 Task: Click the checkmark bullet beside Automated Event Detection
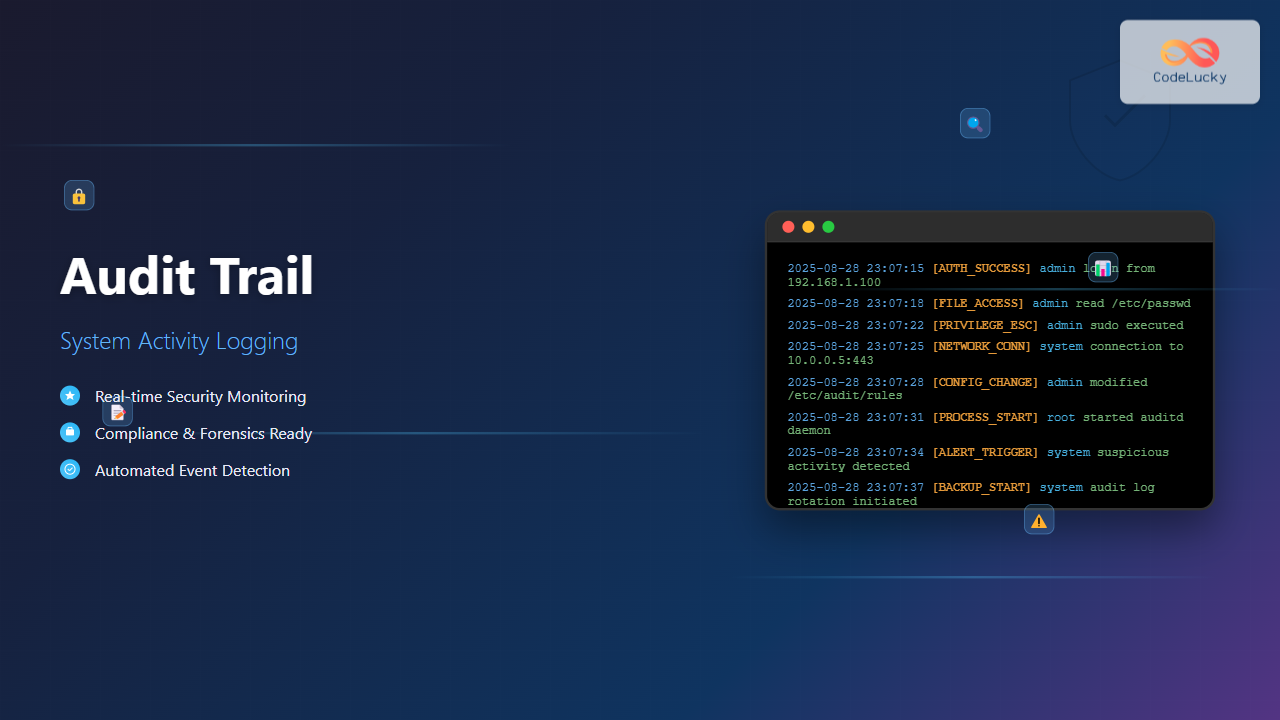coord(70,469)
